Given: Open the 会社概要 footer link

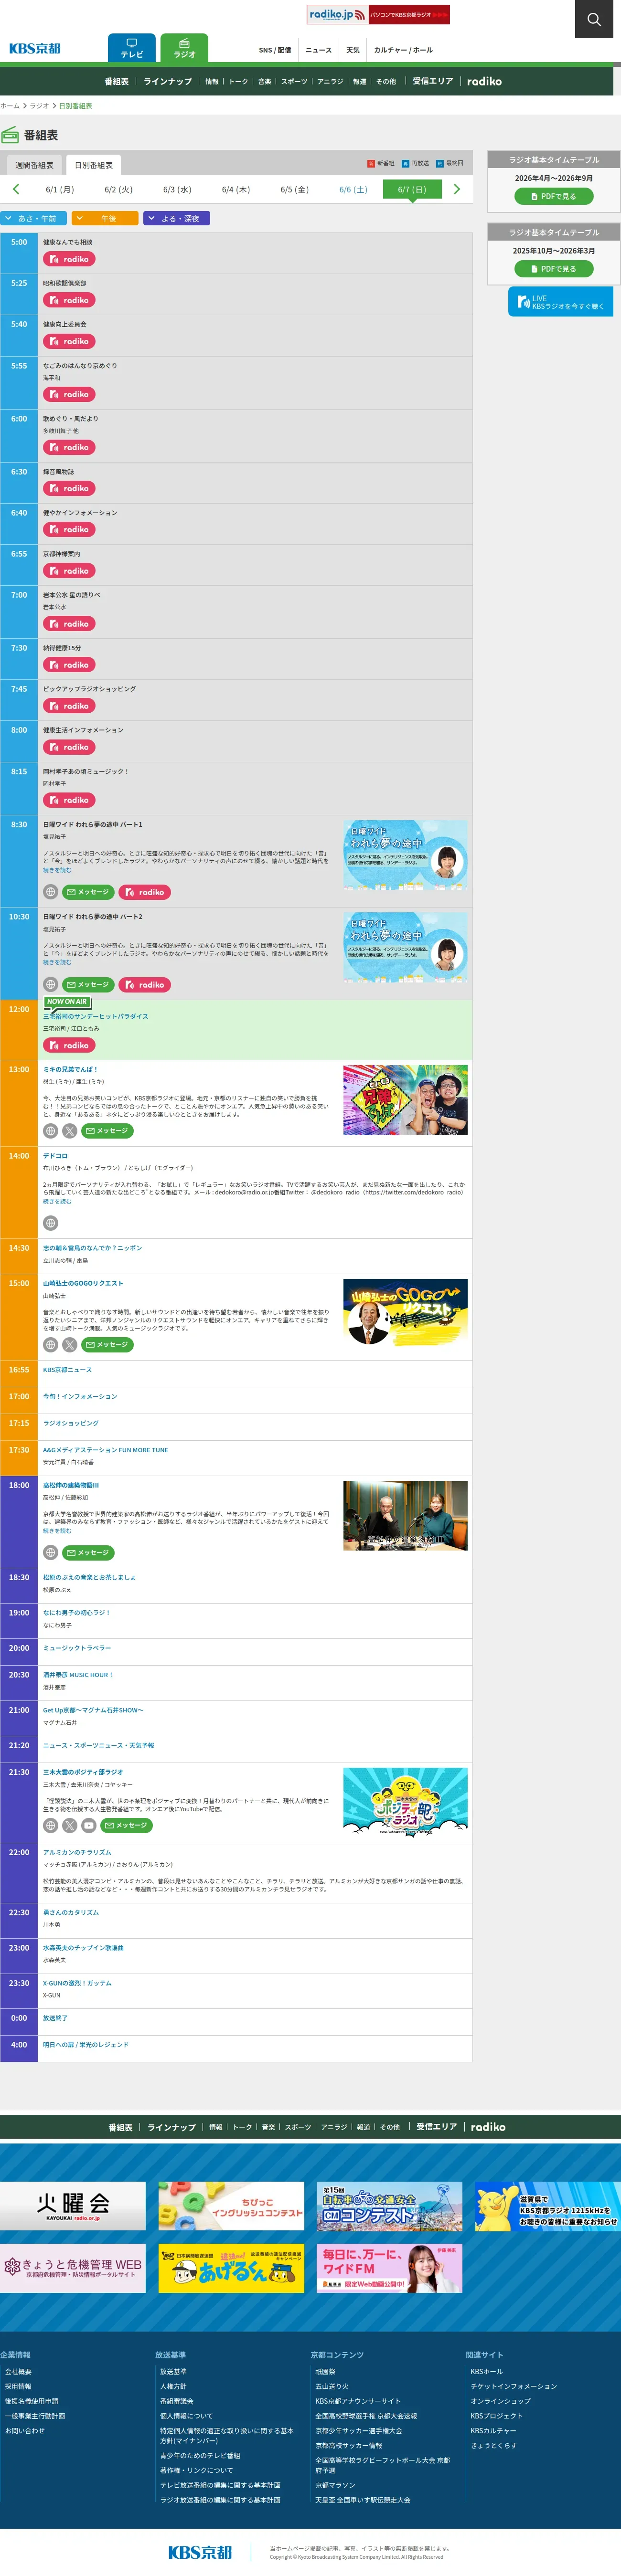Looking at the screenshot, I should click(18, 2371).
